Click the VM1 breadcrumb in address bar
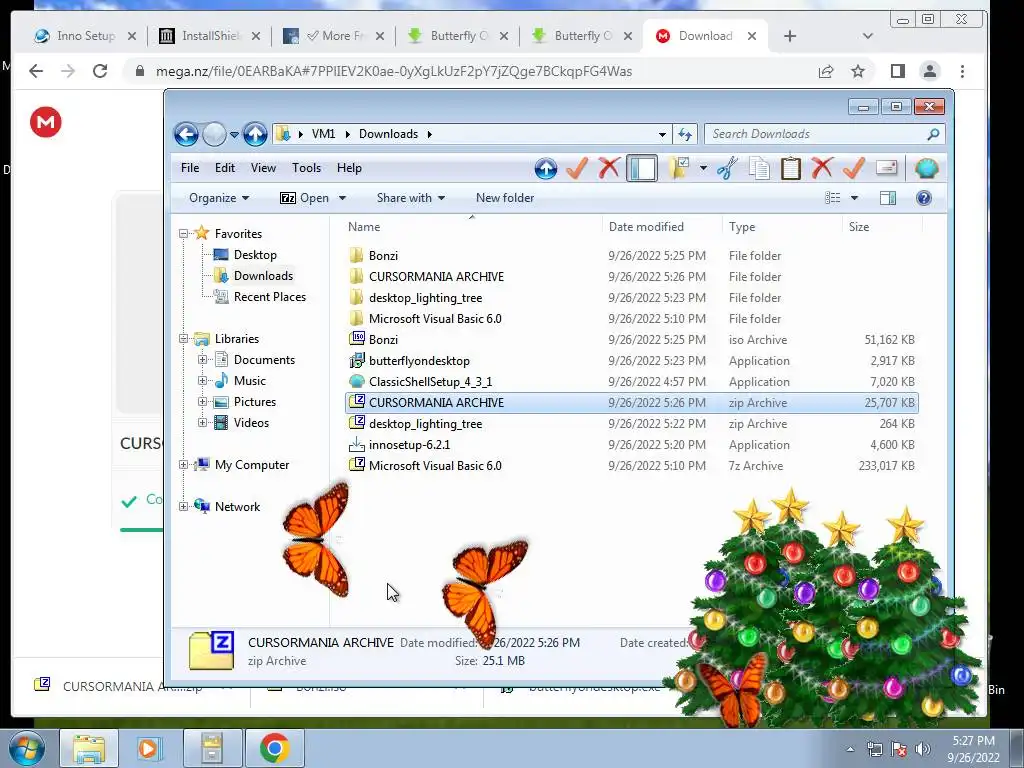Image resolution: width=1024 pixels, height=768 pixels. pyautogui.click(x=323, y=134)
